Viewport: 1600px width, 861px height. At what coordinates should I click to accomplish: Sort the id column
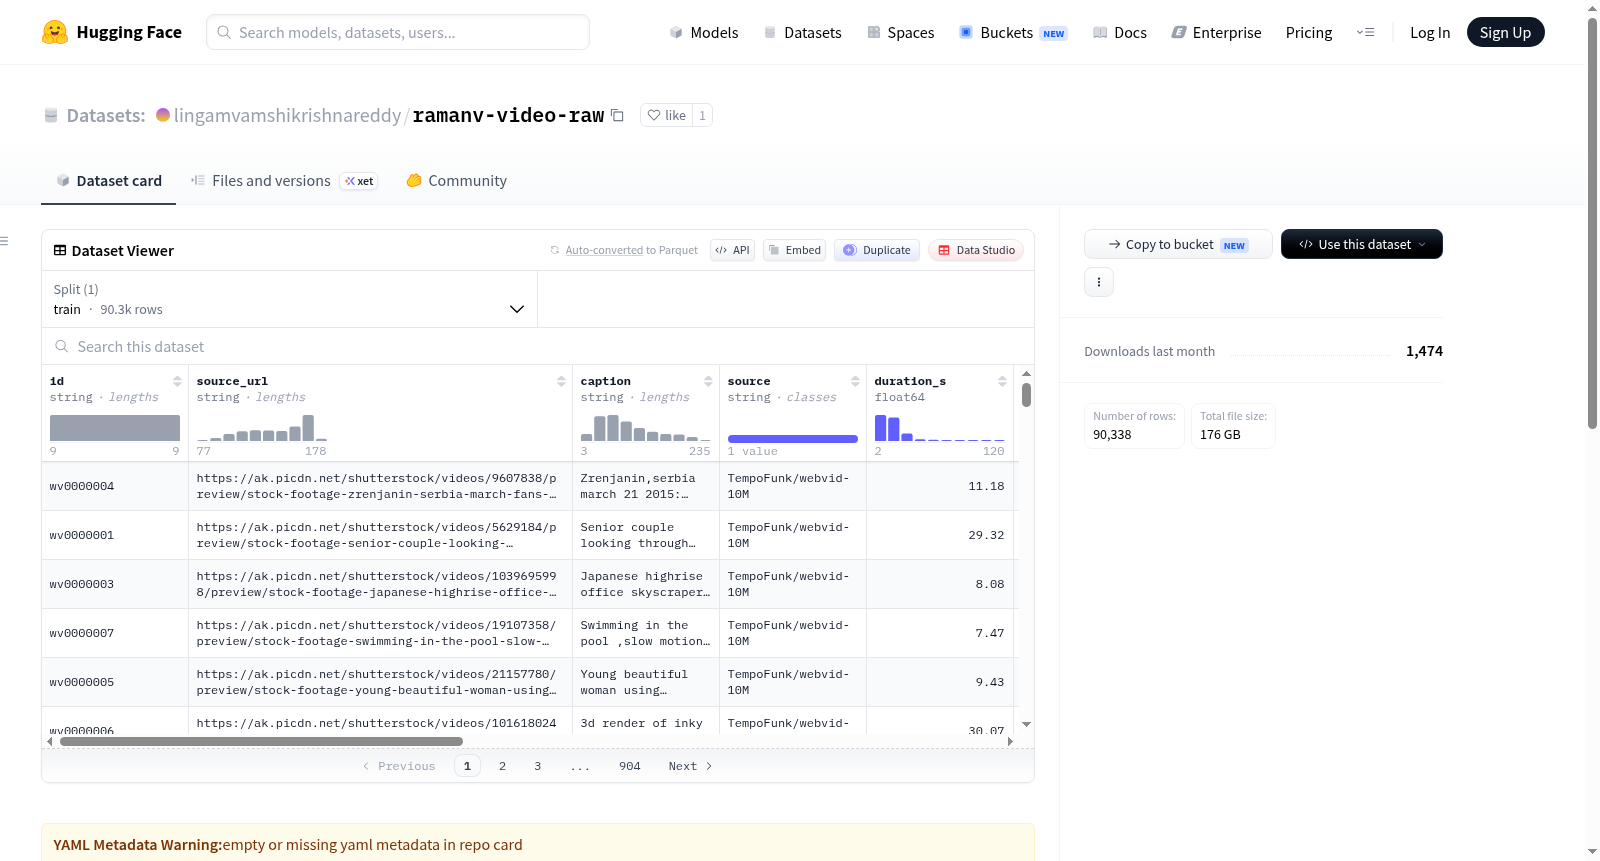pos(177,381)
